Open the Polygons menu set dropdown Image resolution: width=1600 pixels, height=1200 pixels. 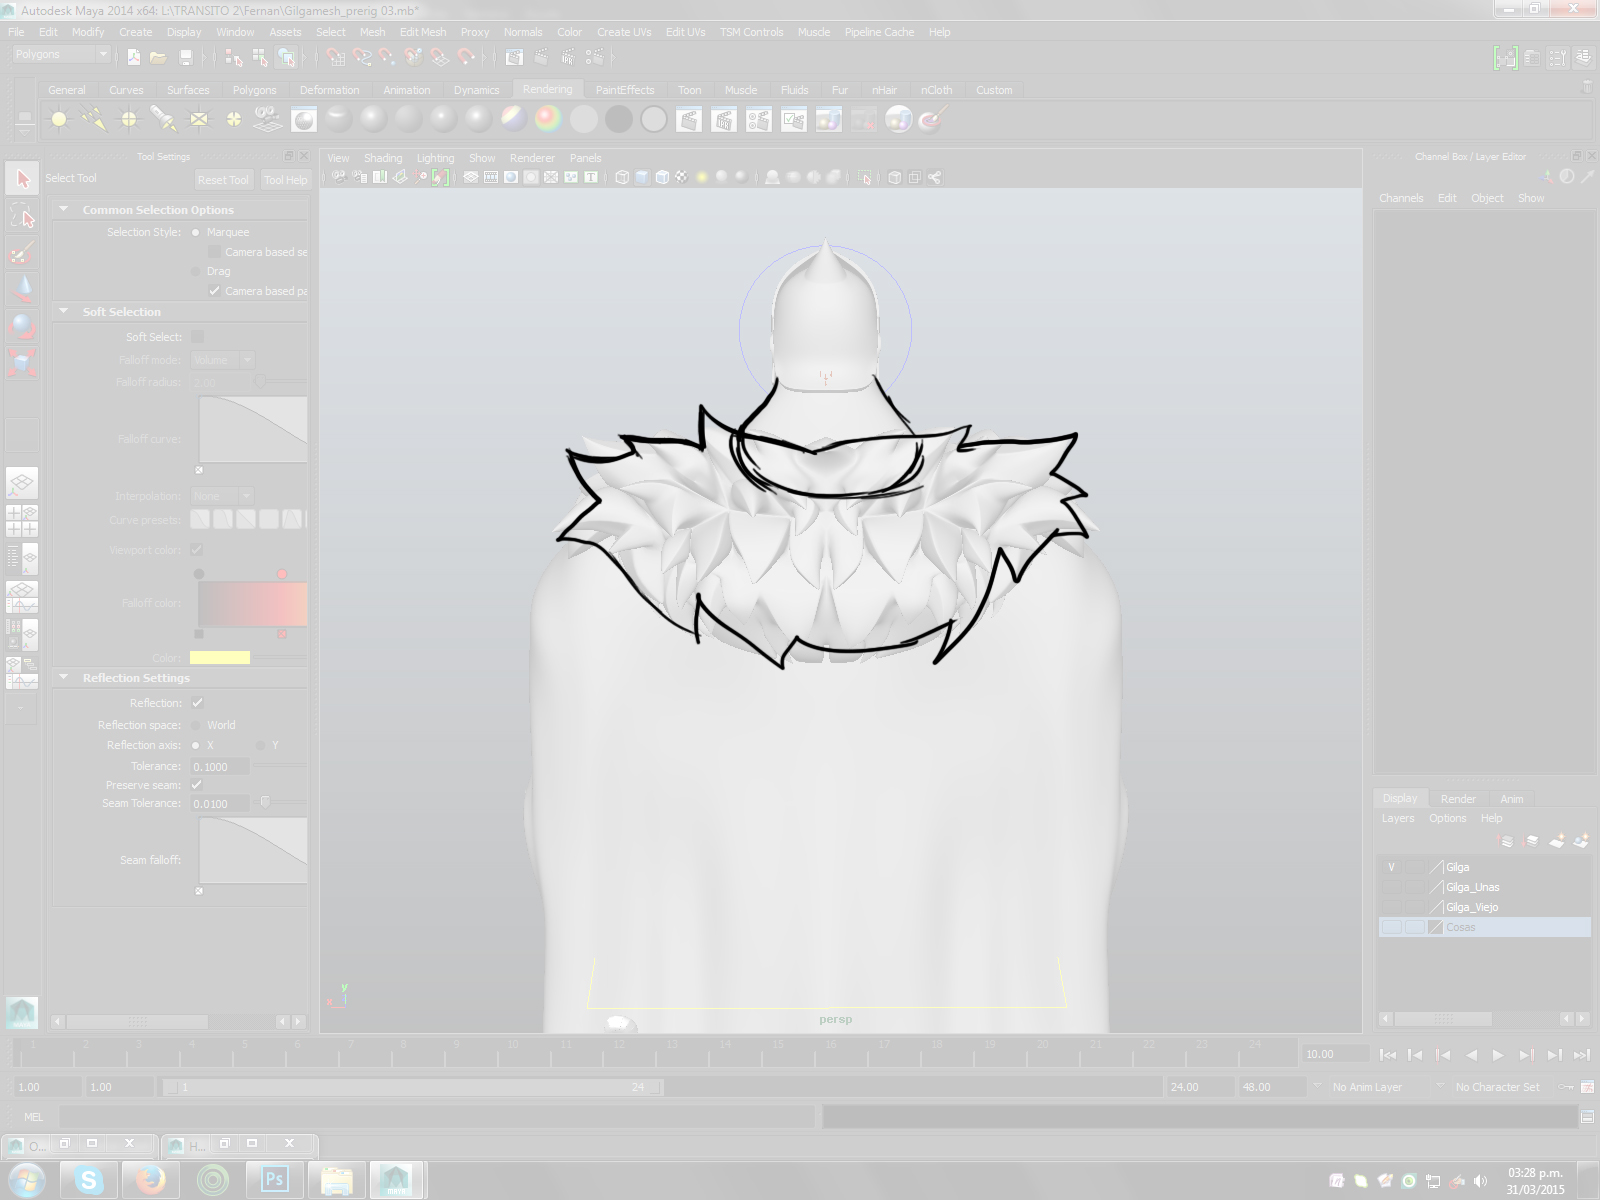click(60, 55)
